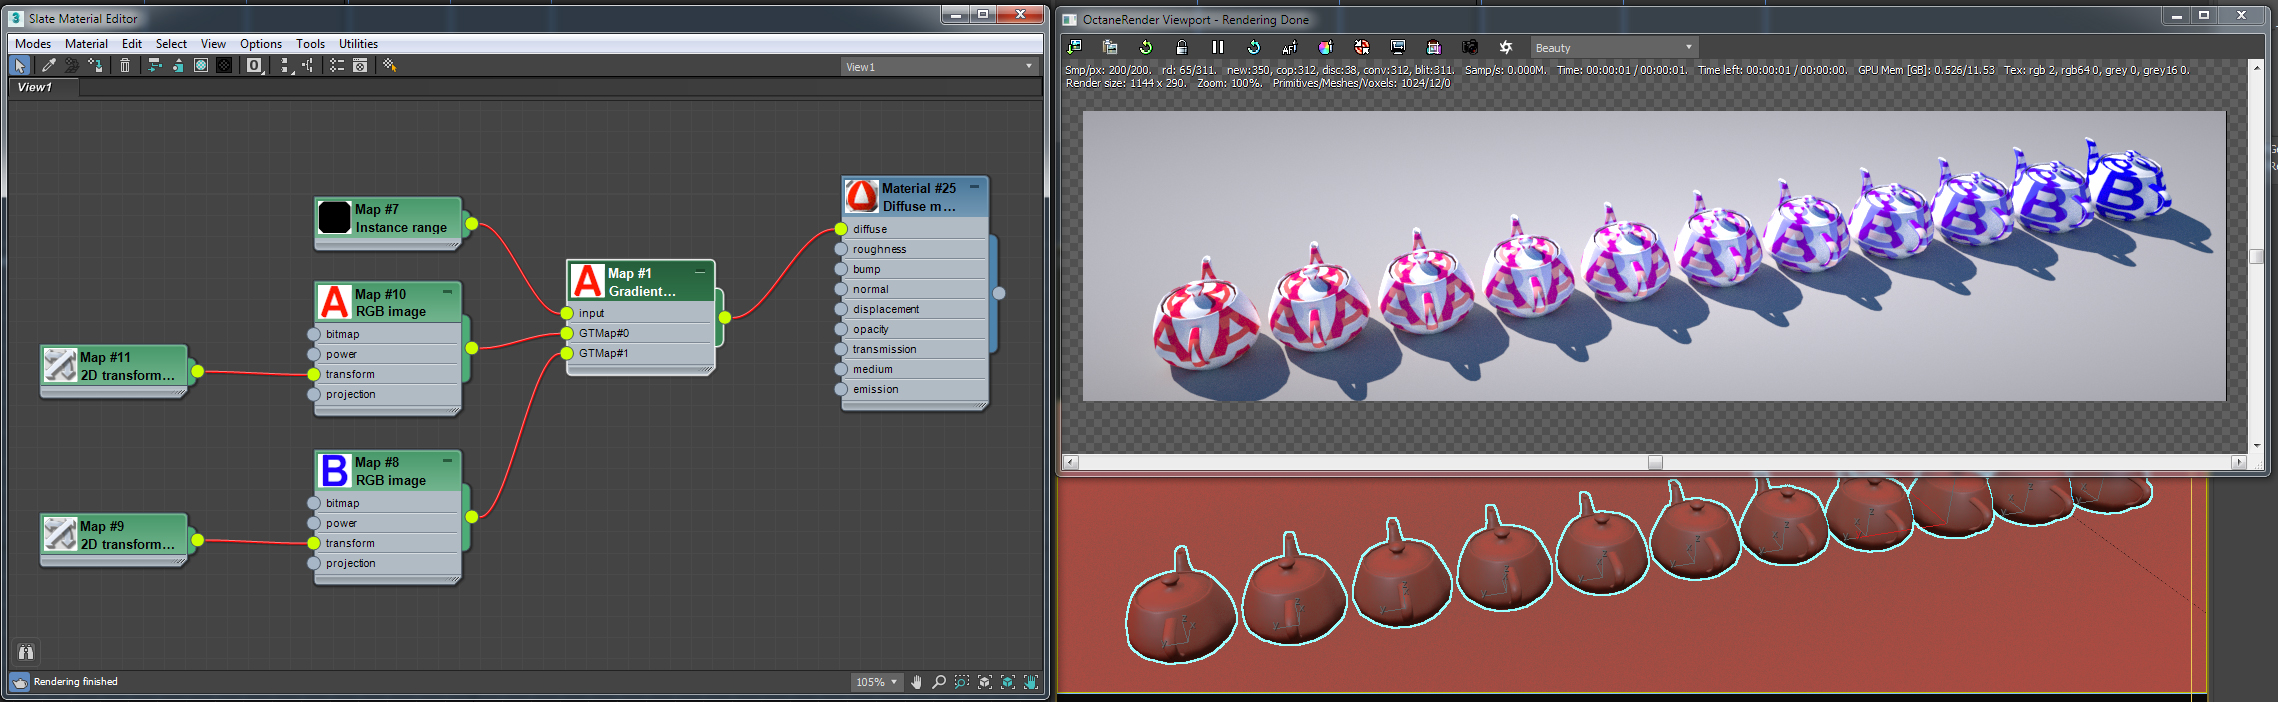
Task: Pick material from object with eyedropper
Action: (x=48, y=66)
